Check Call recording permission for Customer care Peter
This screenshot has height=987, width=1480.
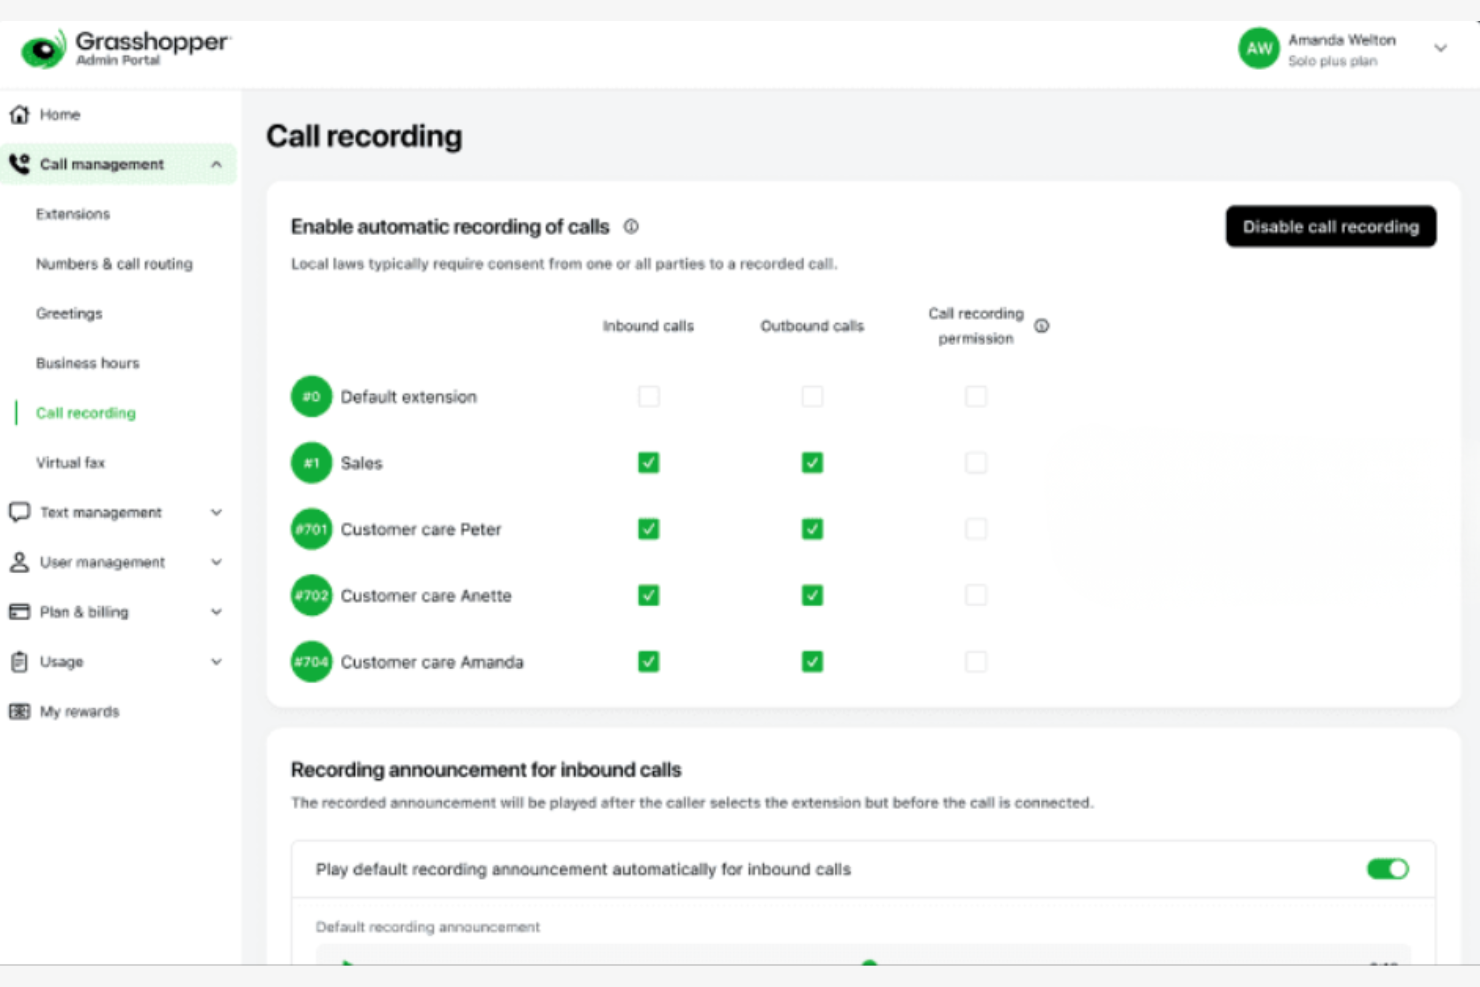tap(976, 528)
